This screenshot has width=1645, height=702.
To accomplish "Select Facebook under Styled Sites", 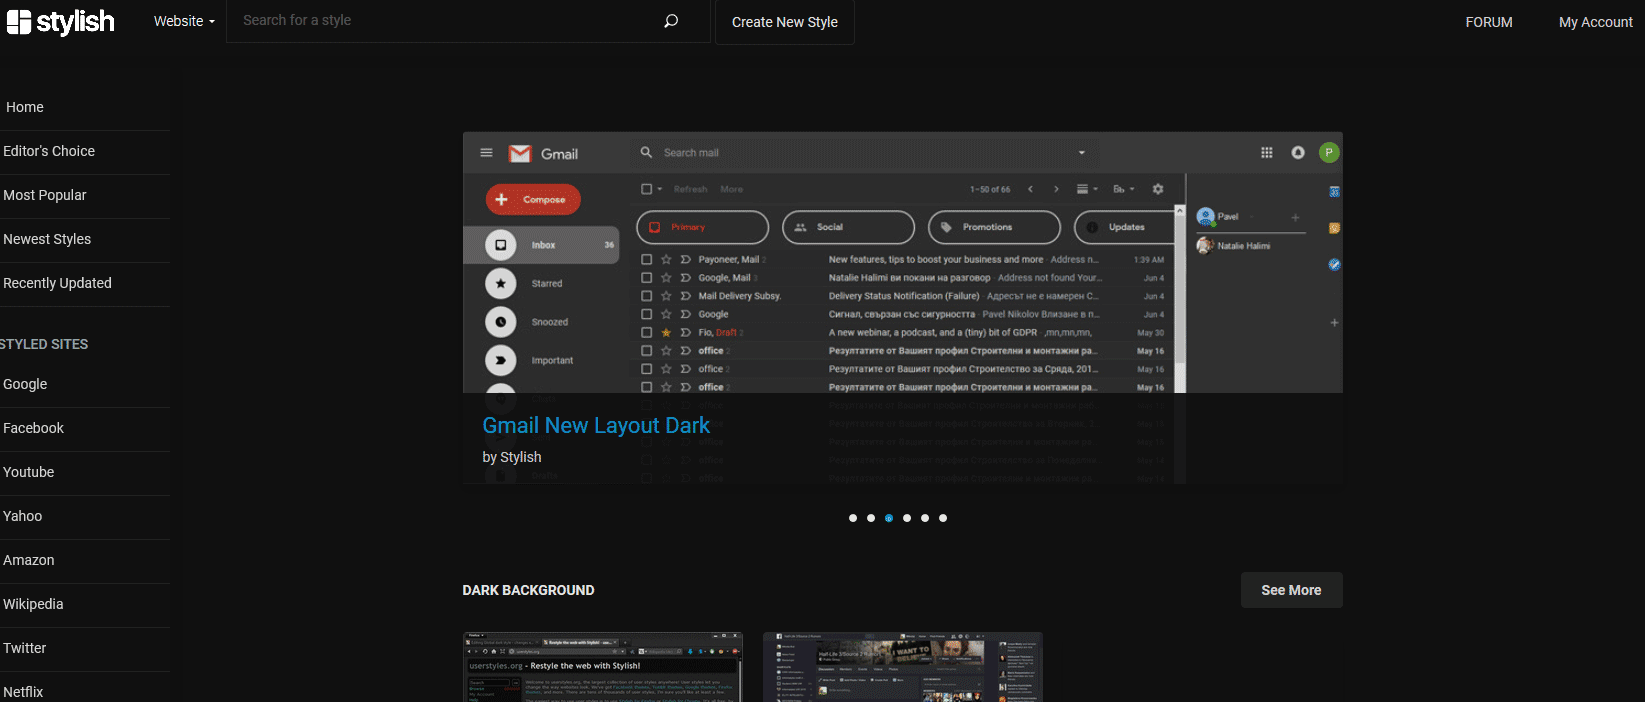I will pos(33,428).
